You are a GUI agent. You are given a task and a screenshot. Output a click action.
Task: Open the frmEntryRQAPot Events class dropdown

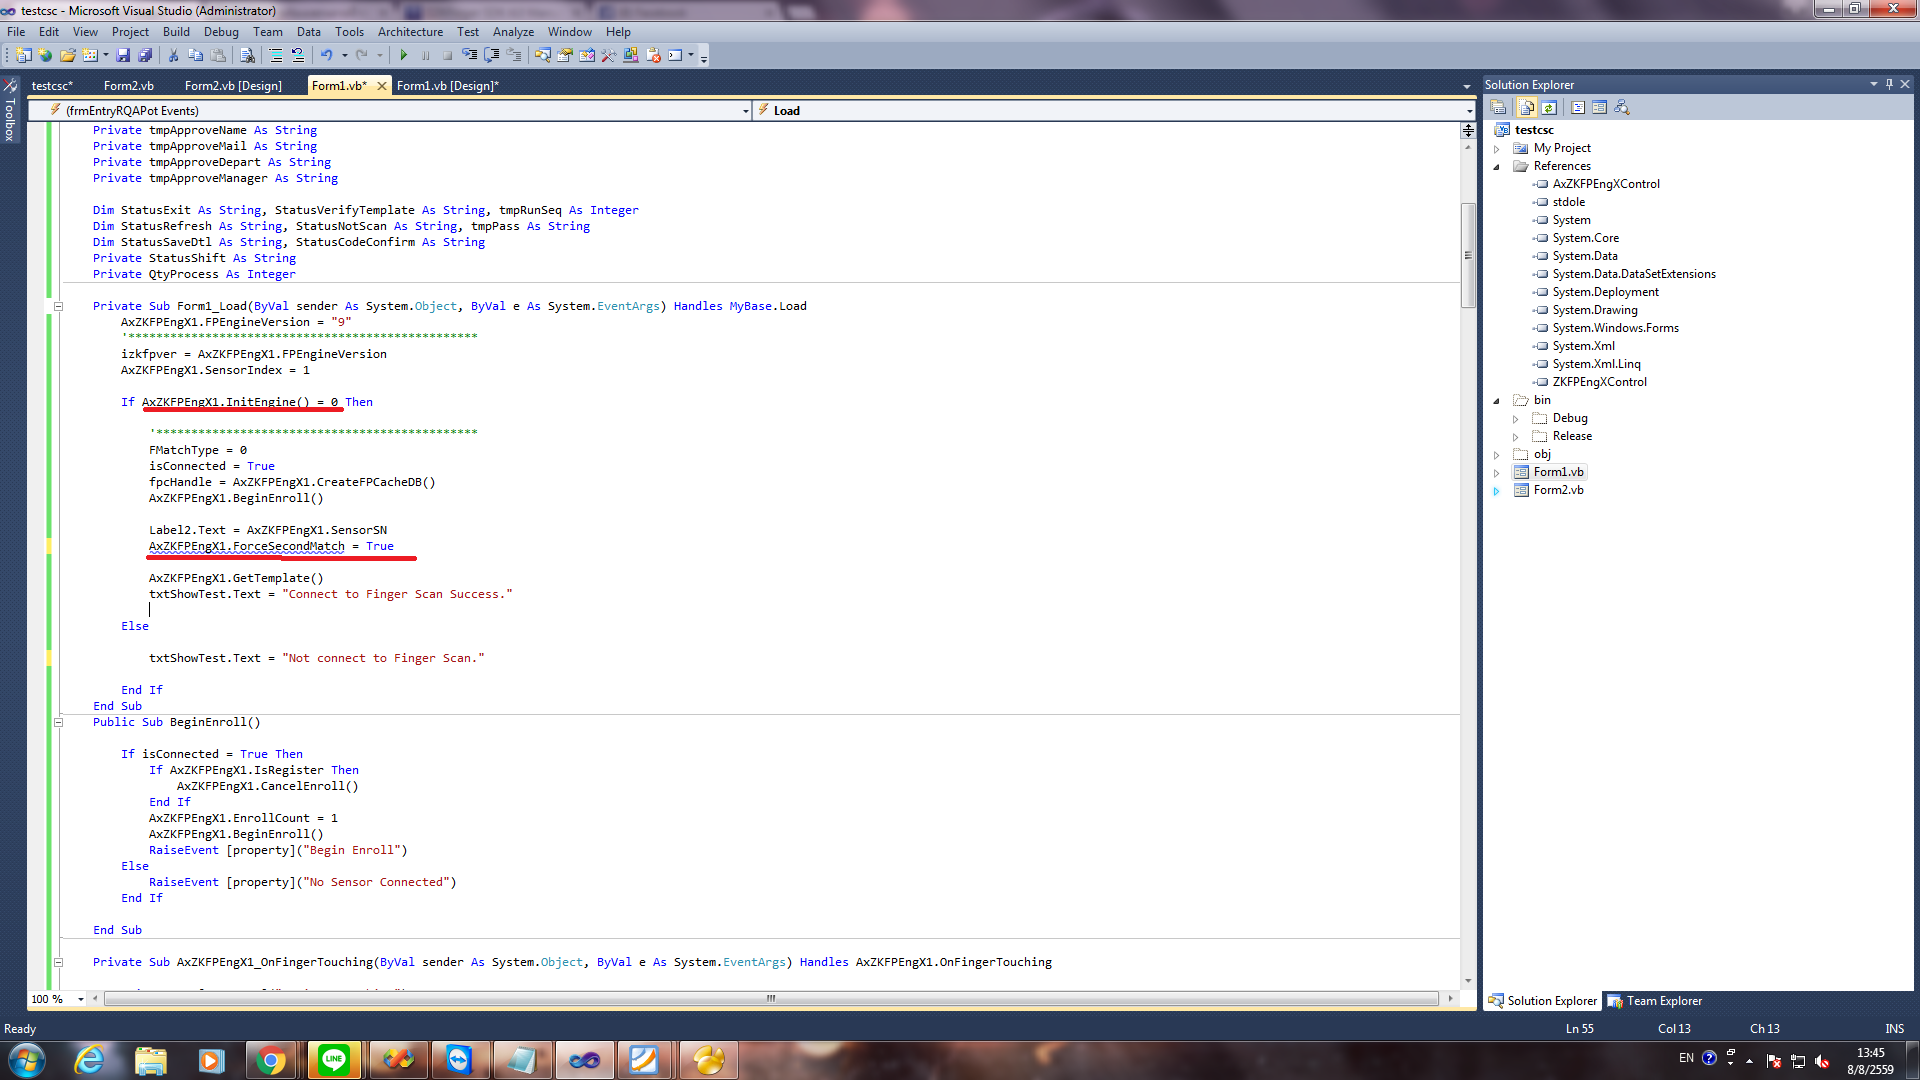746,111
